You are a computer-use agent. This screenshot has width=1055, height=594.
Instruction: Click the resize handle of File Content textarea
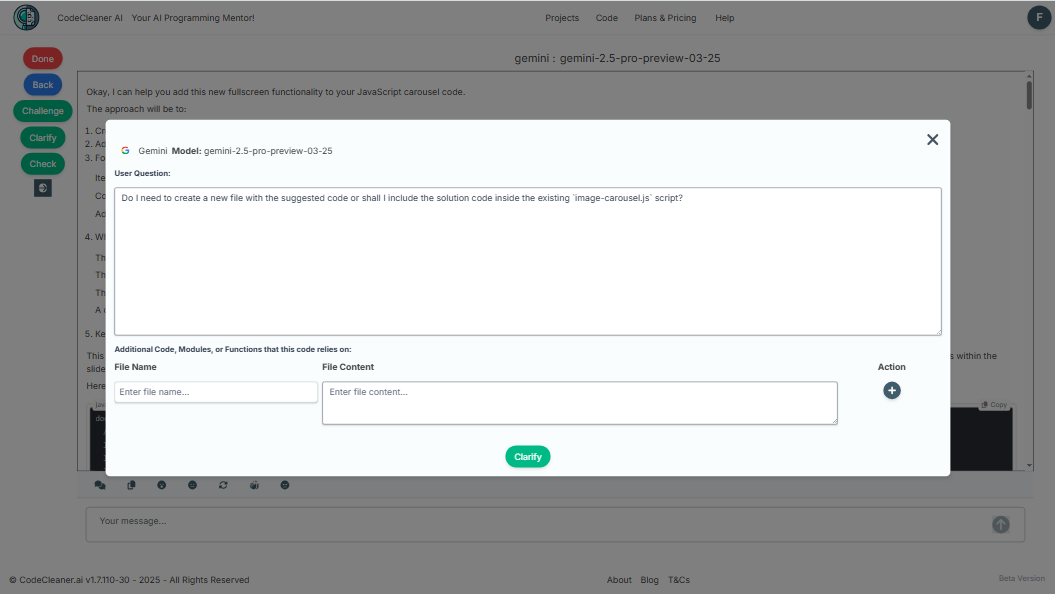(835, 422)
